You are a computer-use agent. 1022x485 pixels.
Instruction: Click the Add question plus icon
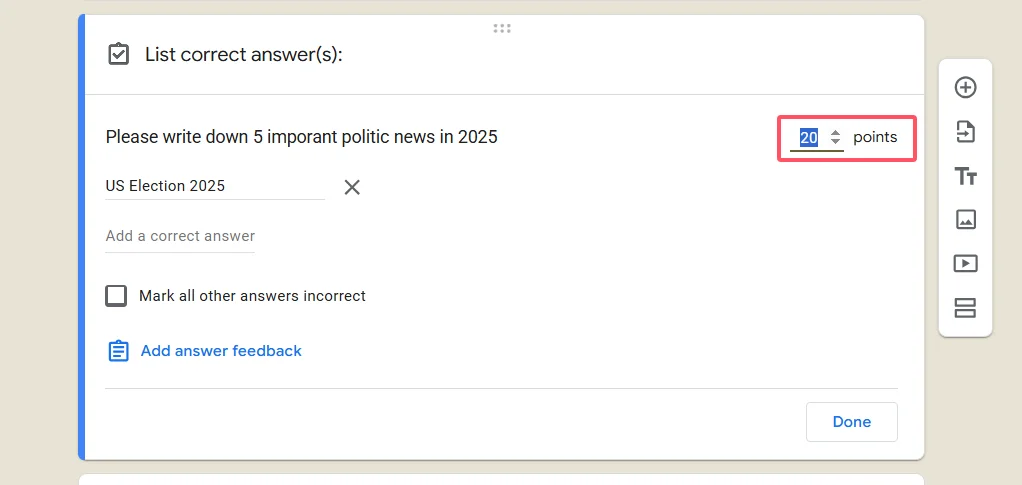click(965, 88)
